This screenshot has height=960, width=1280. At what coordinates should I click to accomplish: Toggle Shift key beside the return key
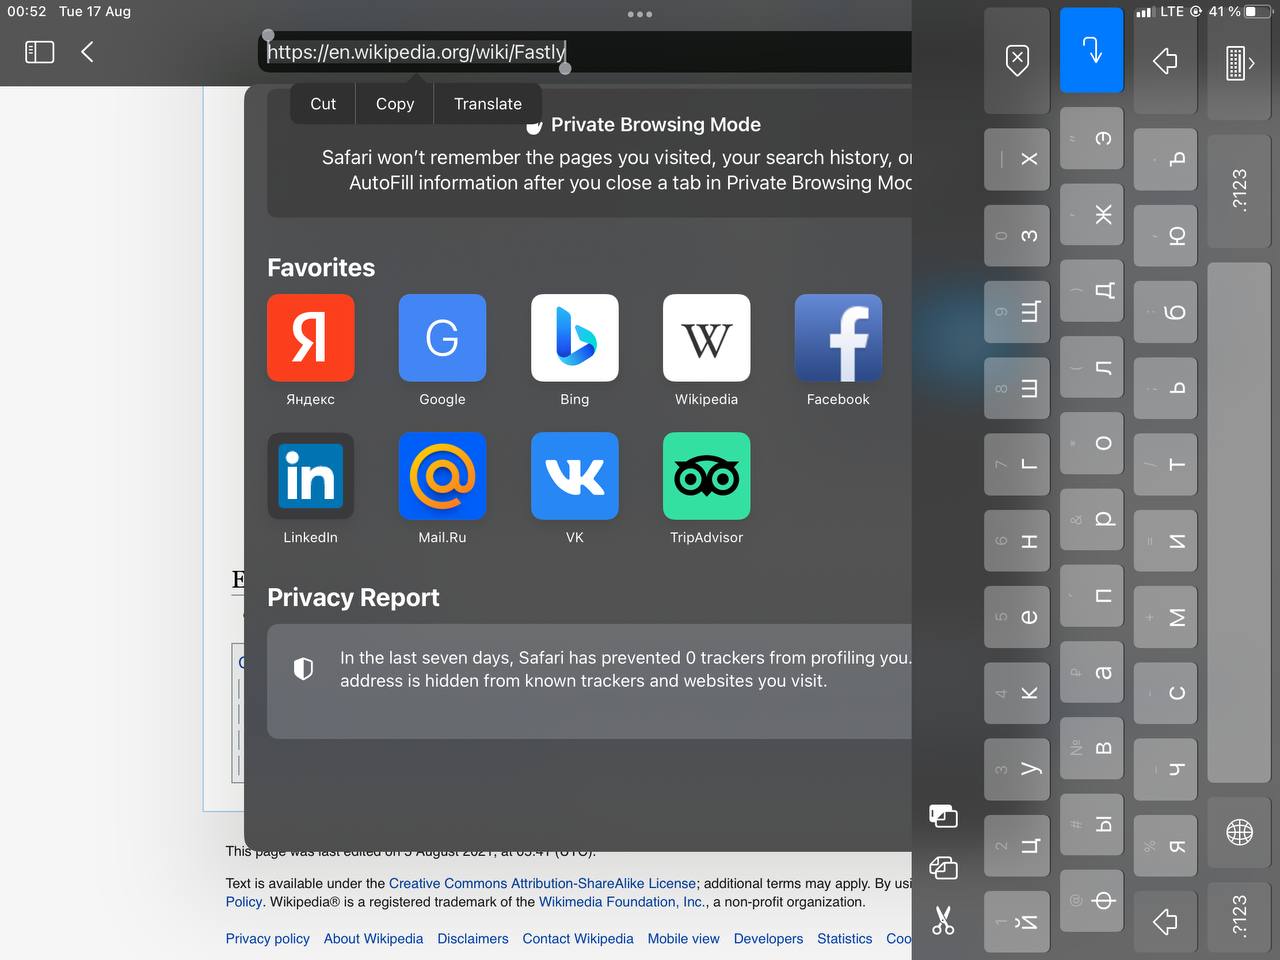pyautogui.click(x=1165, y=60)
